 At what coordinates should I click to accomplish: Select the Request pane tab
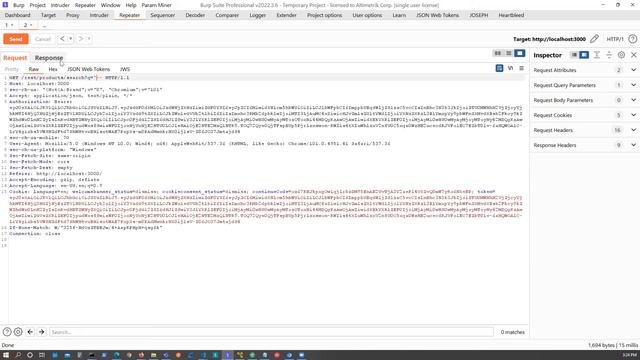pyautogui.click(x=15, y=58)
